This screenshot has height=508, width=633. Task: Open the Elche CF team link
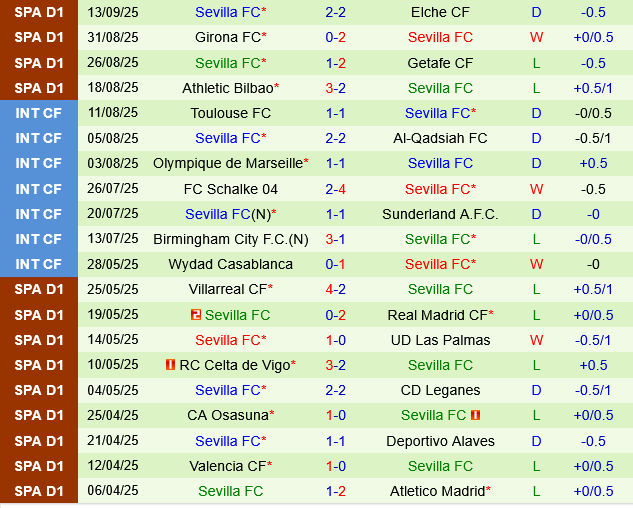[440, 12]
